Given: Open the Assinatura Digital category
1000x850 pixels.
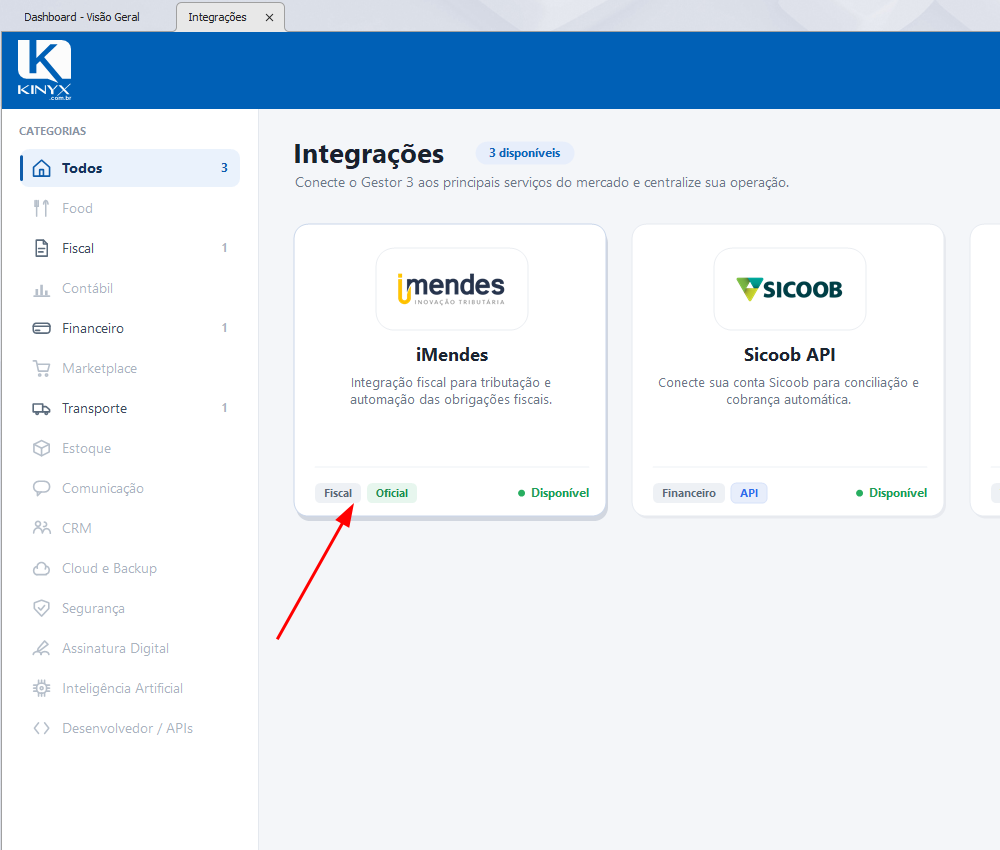Looking at the screenshot, I should (130, 648).
